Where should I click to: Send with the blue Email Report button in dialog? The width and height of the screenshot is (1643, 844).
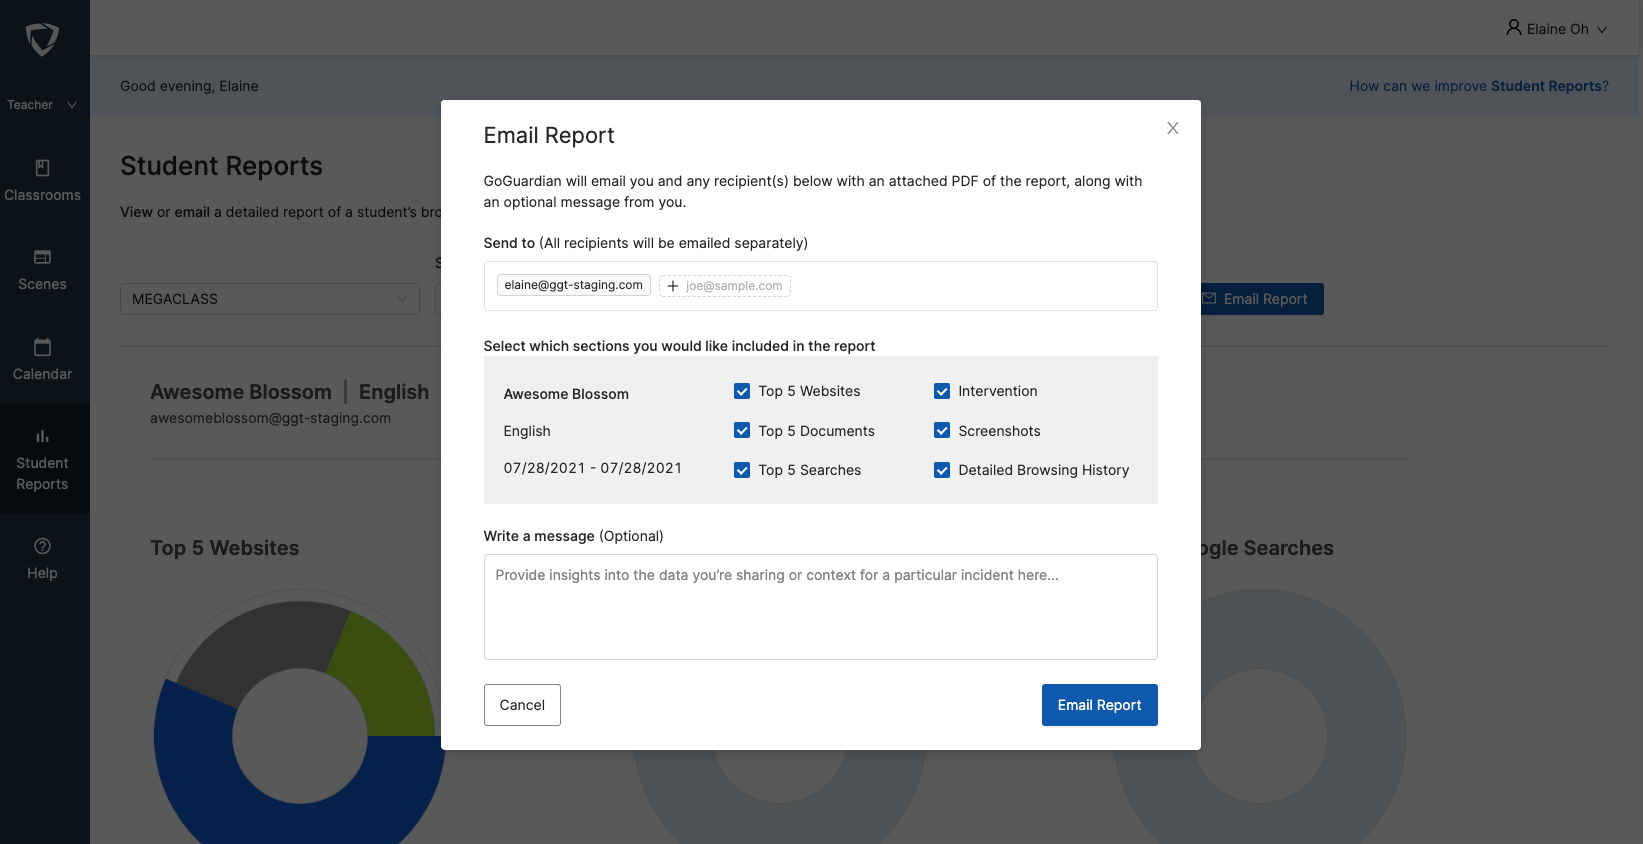(1100, 705)
